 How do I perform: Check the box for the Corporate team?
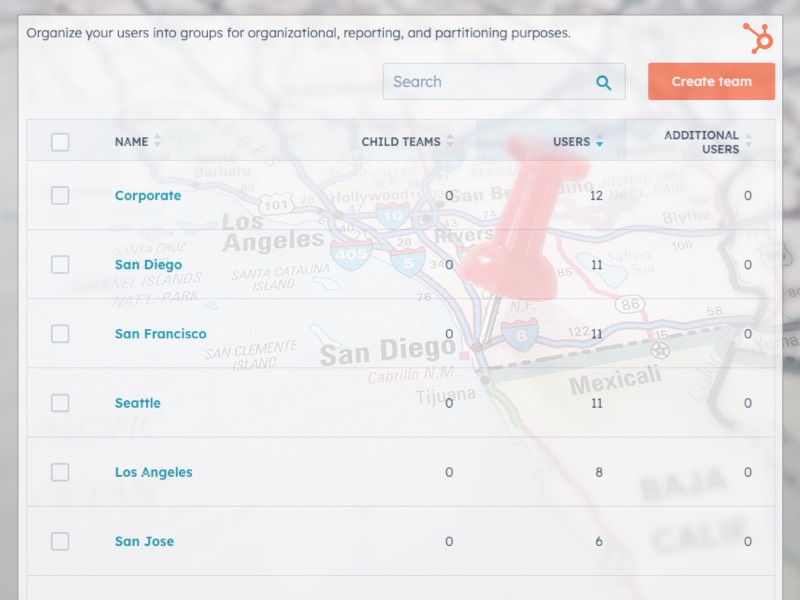(x=60, y=196)
